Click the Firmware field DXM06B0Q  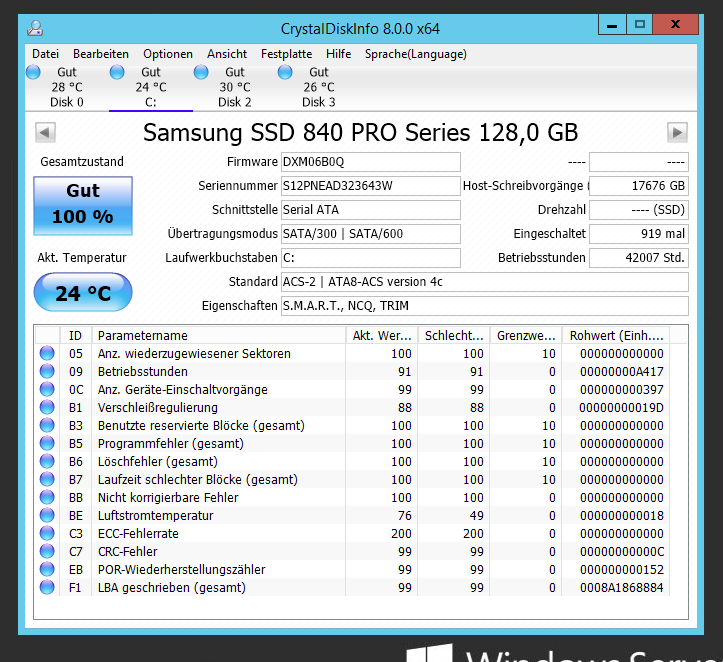click(371, 162)
